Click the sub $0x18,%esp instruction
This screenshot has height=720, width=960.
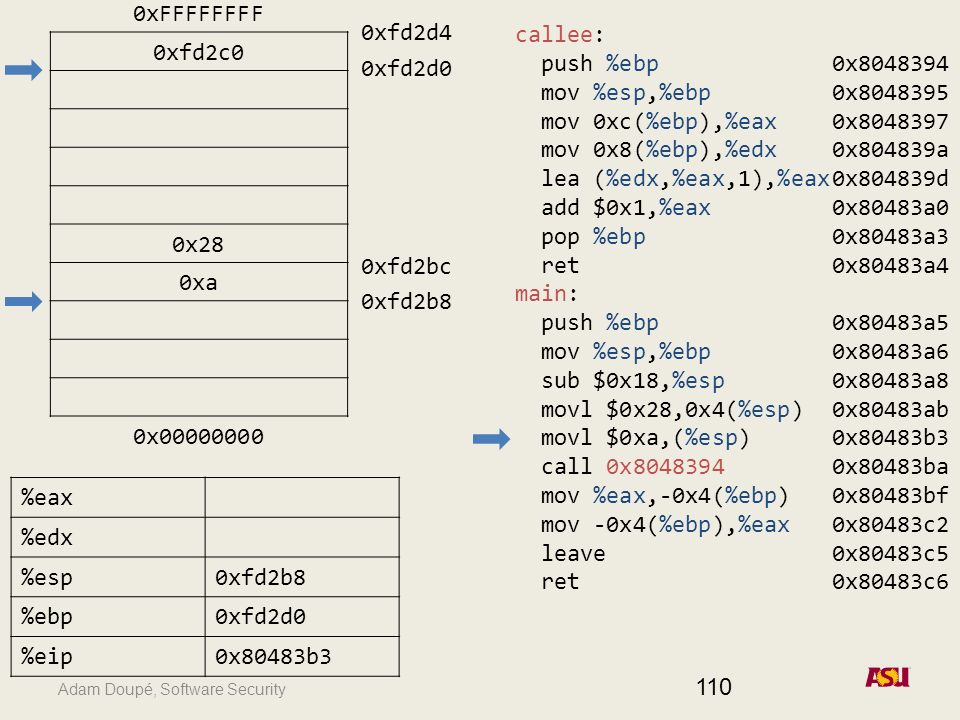click(632, 381)
